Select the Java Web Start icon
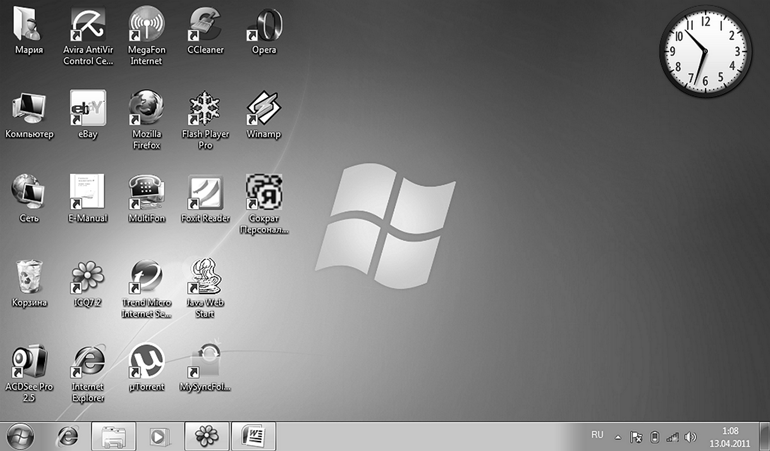 pos(205,276)
